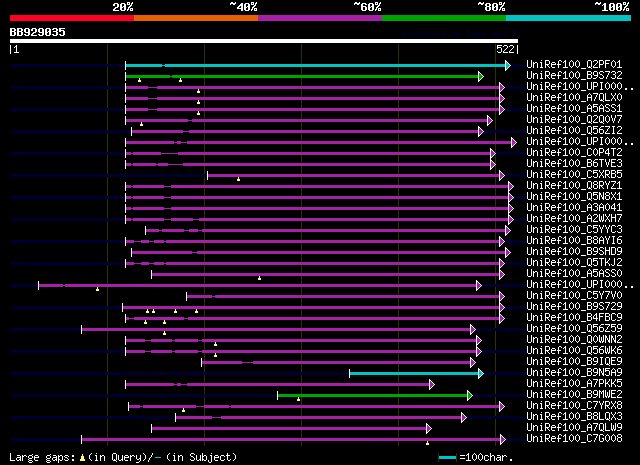Select the UniRef100_A2WXH7 label
The width and height of the screenshot is (640, 465).
[574, 219]
